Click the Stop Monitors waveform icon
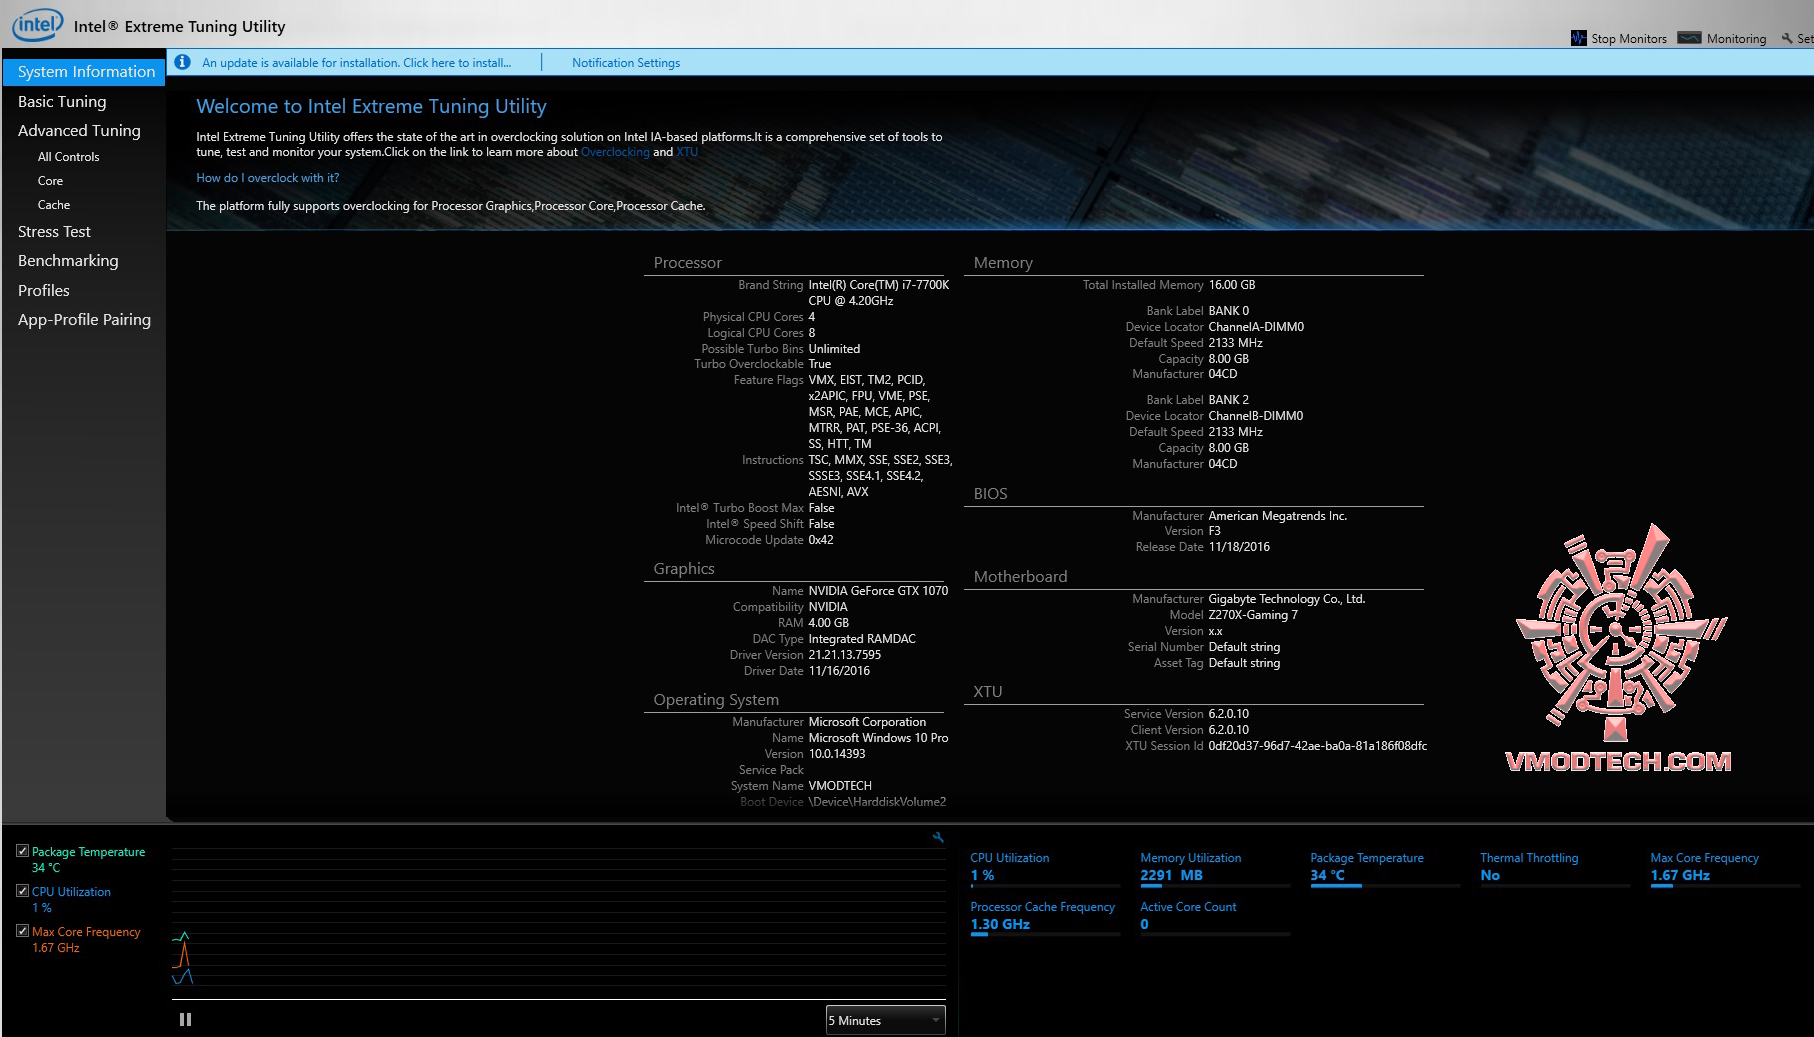The image size is (1814, 1037). click(x=1579, y=38)
